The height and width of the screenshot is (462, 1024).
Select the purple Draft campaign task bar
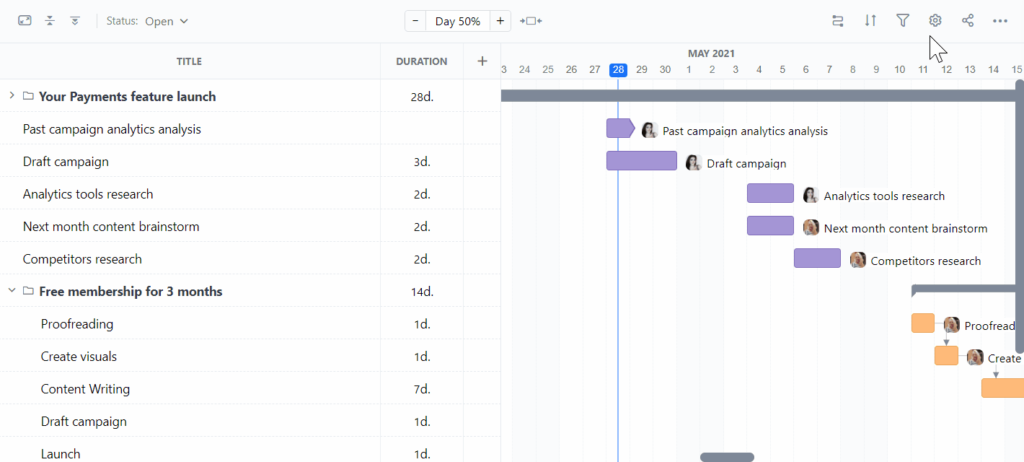[x=641, y=161]
